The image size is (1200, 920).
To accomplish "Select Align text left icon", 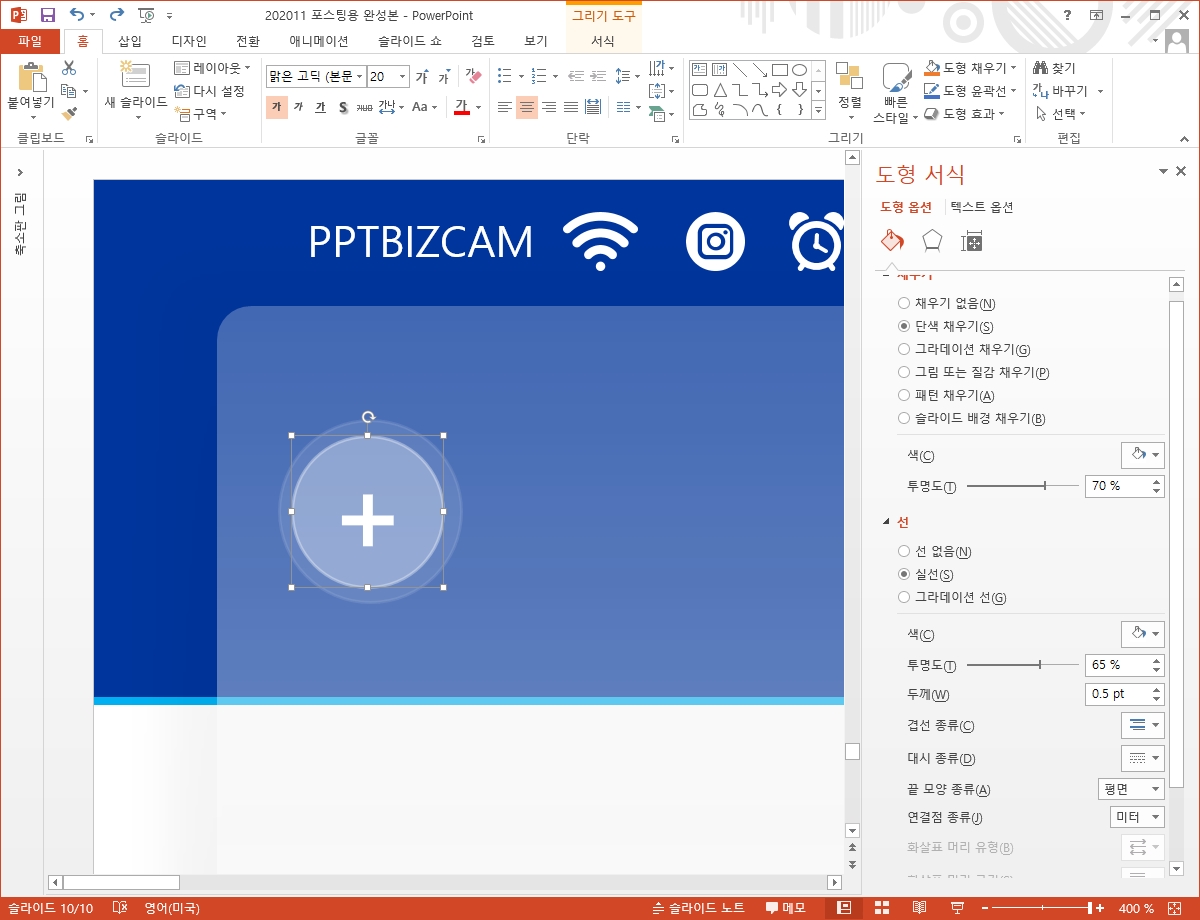I will pyautogui.click(x=505, y=107).
